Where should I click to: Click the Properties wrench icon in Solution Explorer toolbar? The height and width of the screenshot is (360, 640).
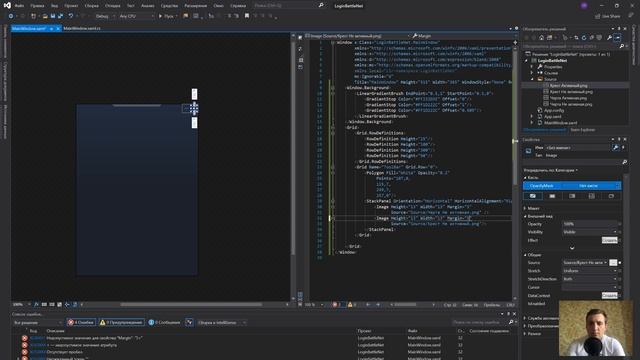coord(609,38)
